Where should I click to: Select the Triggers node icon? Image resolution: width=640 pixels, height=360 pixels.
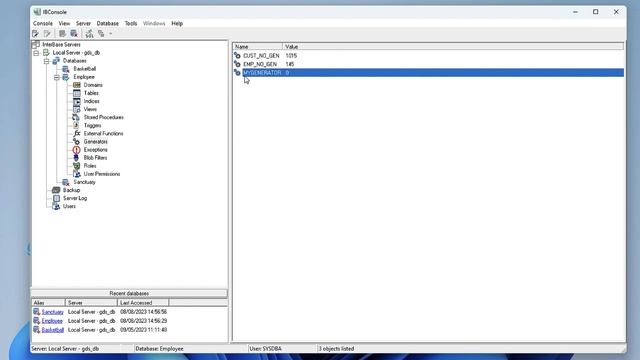[77, 125]
